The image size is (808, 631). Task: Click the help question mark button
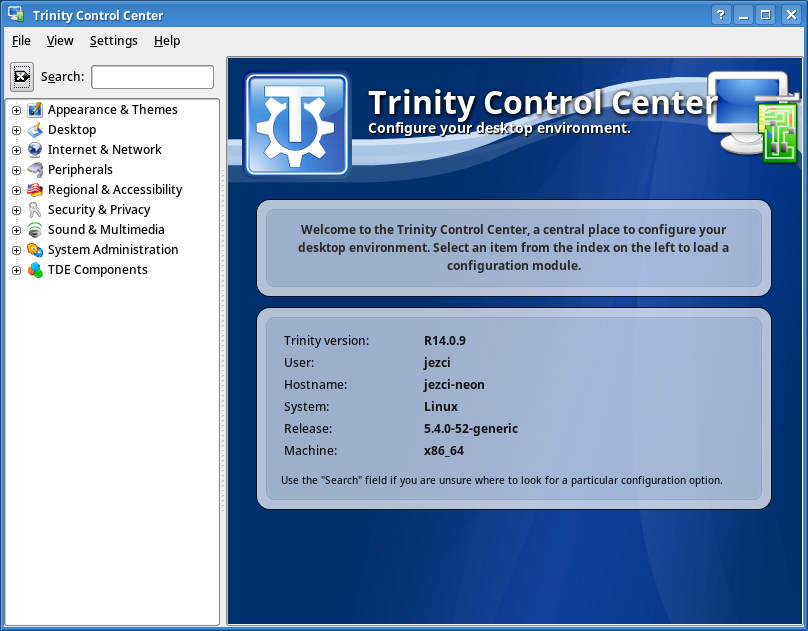(720, 14)
